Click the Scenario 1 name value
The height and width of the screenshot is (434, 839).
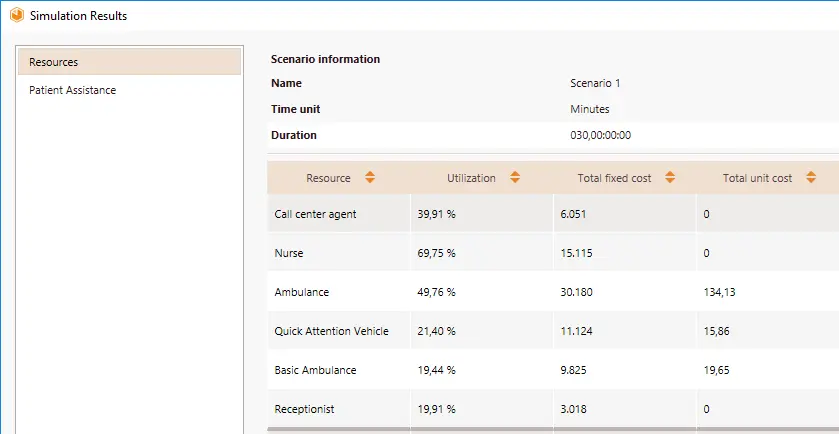tap(595, 83)
